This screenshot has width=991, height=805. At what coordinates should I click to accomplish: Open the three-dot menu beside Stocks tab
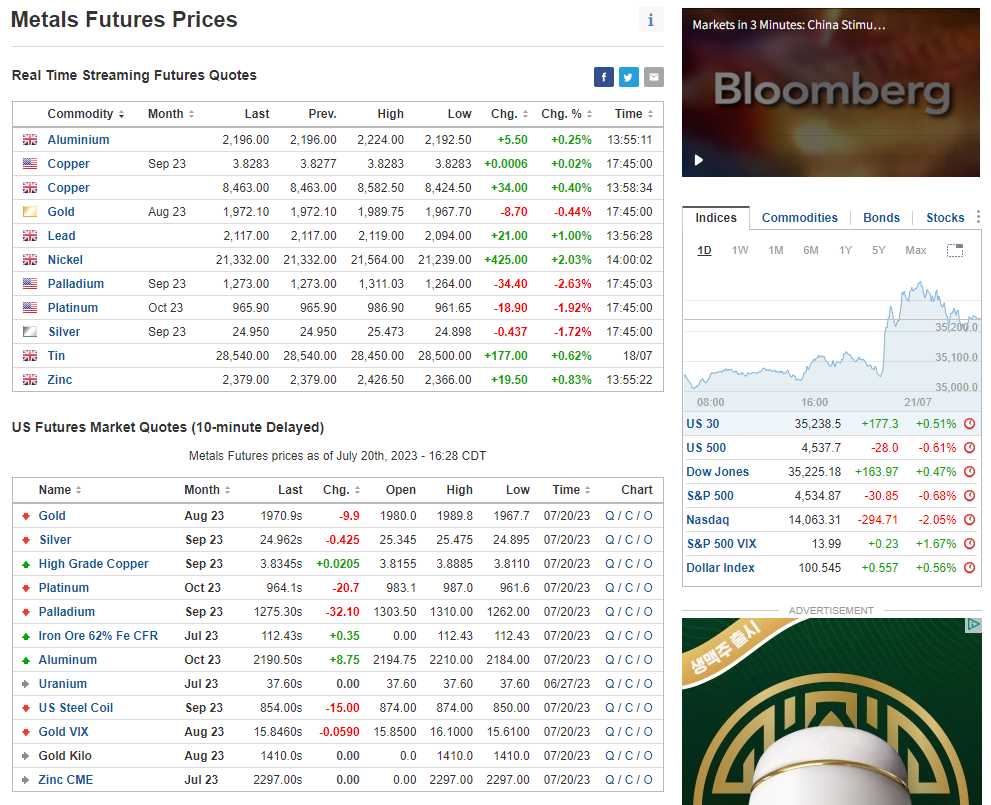[978, 217]
